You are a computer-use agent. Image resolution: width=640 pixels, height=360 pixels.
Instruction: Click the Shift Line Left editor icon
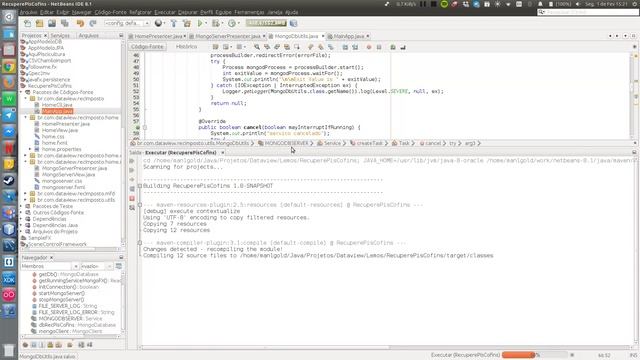pyautogui.click(x=345, y=47)
